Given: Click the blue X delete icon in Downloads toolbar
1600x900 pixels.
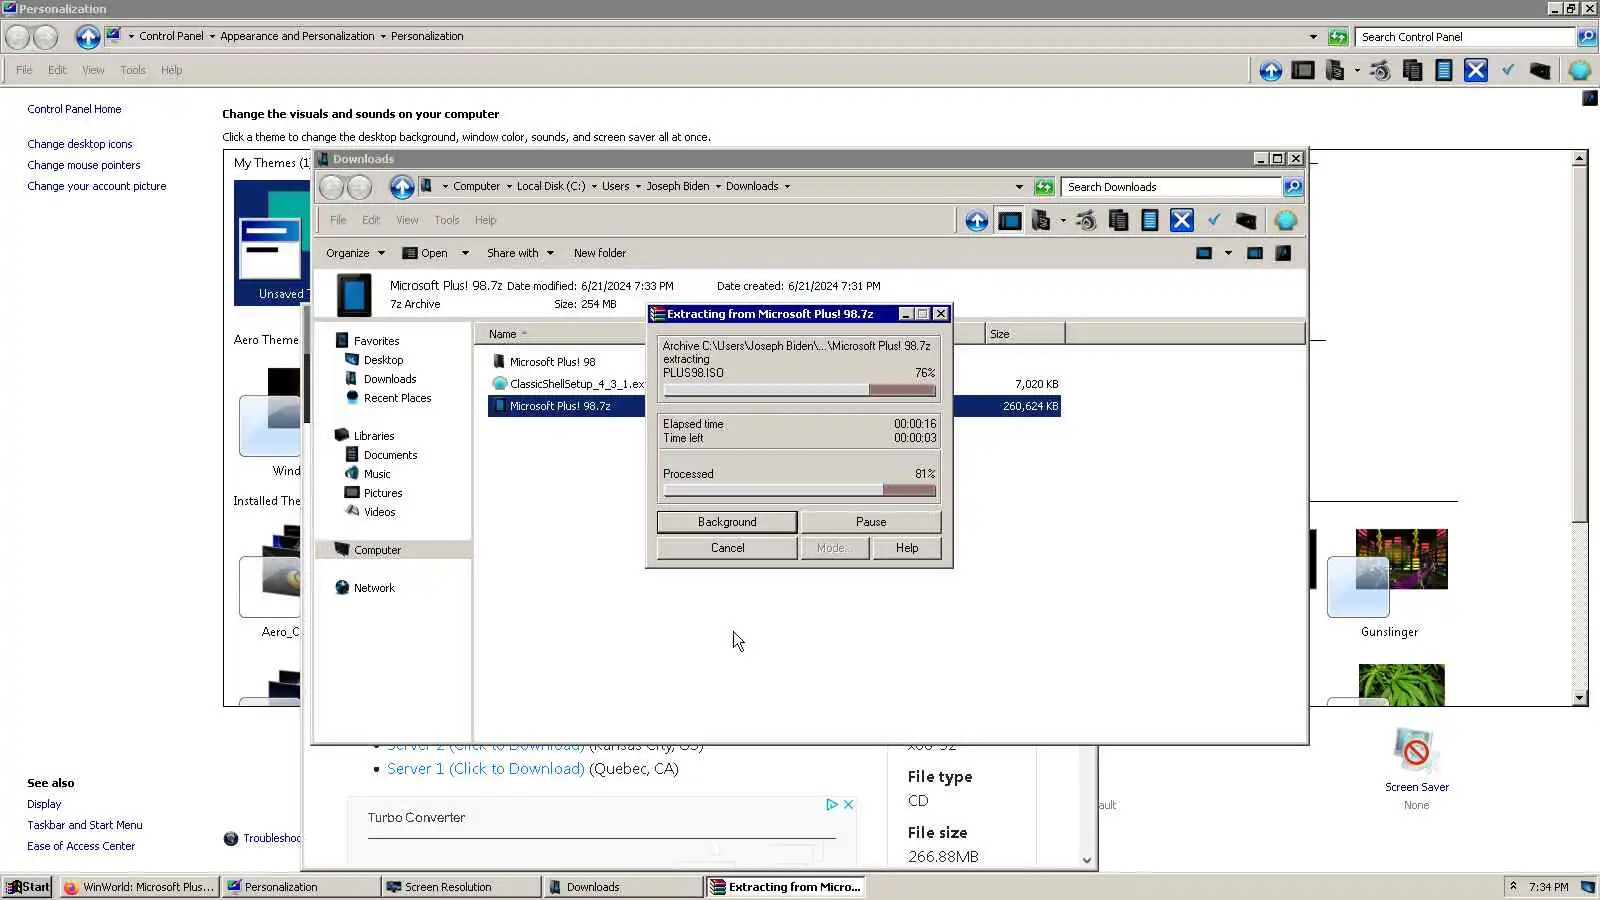Looking at the screenshot, I should tap(1181, 221).
